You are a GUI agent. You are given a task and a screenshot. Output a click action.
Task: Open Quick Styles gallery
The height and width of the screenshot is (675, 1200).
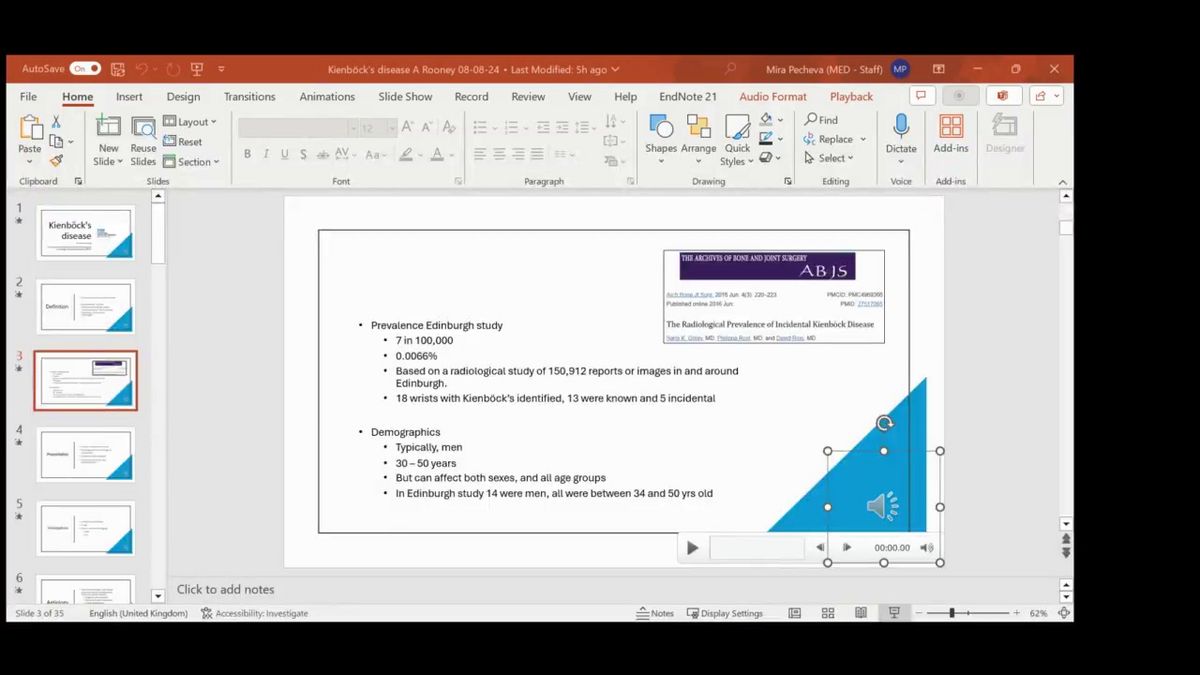click(737, 138)
